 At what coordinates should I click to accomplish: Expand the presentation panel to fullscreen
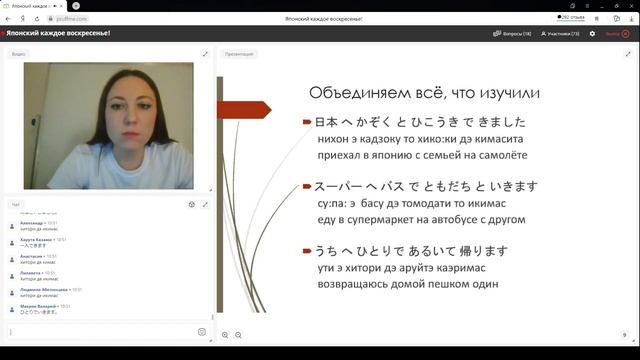pyautogui.click(x=628, y=54)
